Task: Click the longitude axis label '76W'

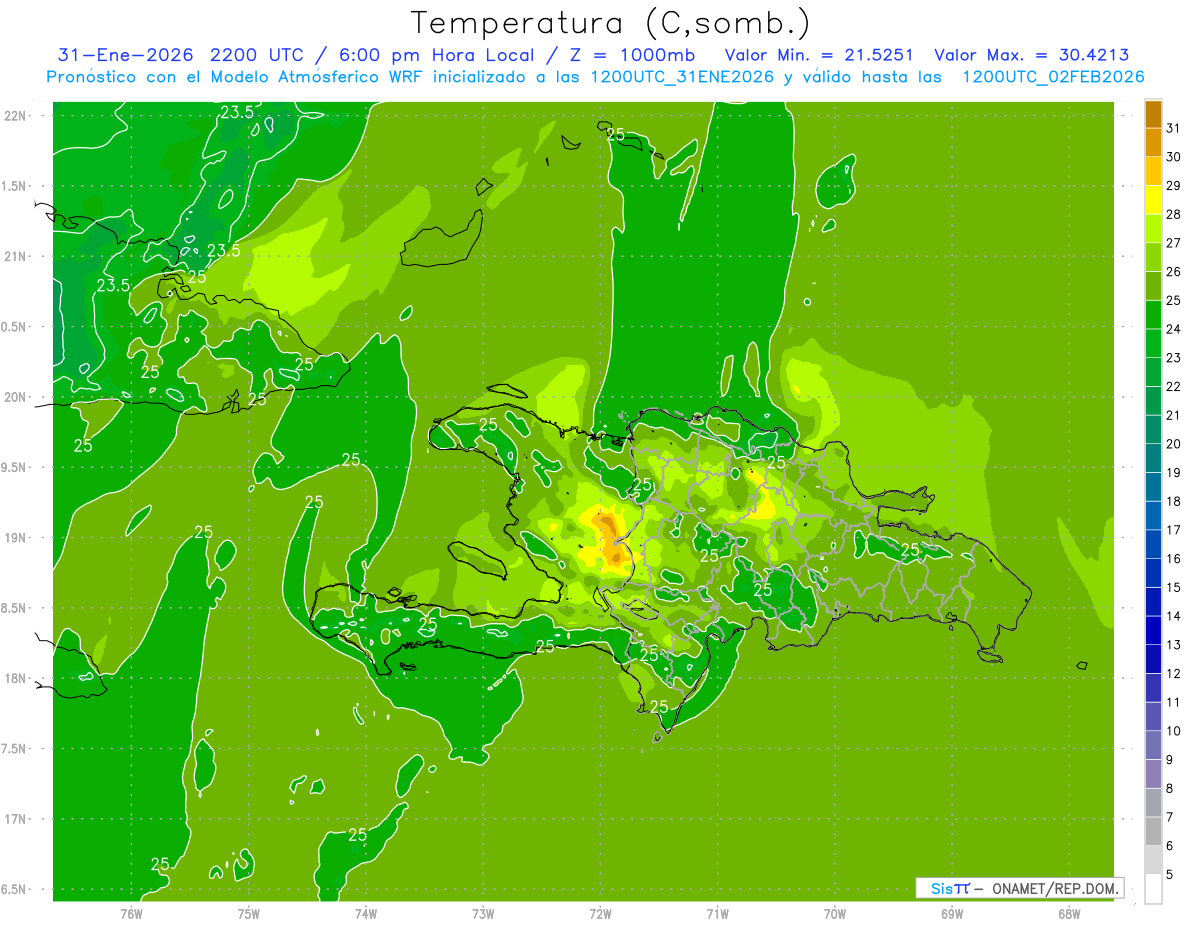Action: [131, 913]
